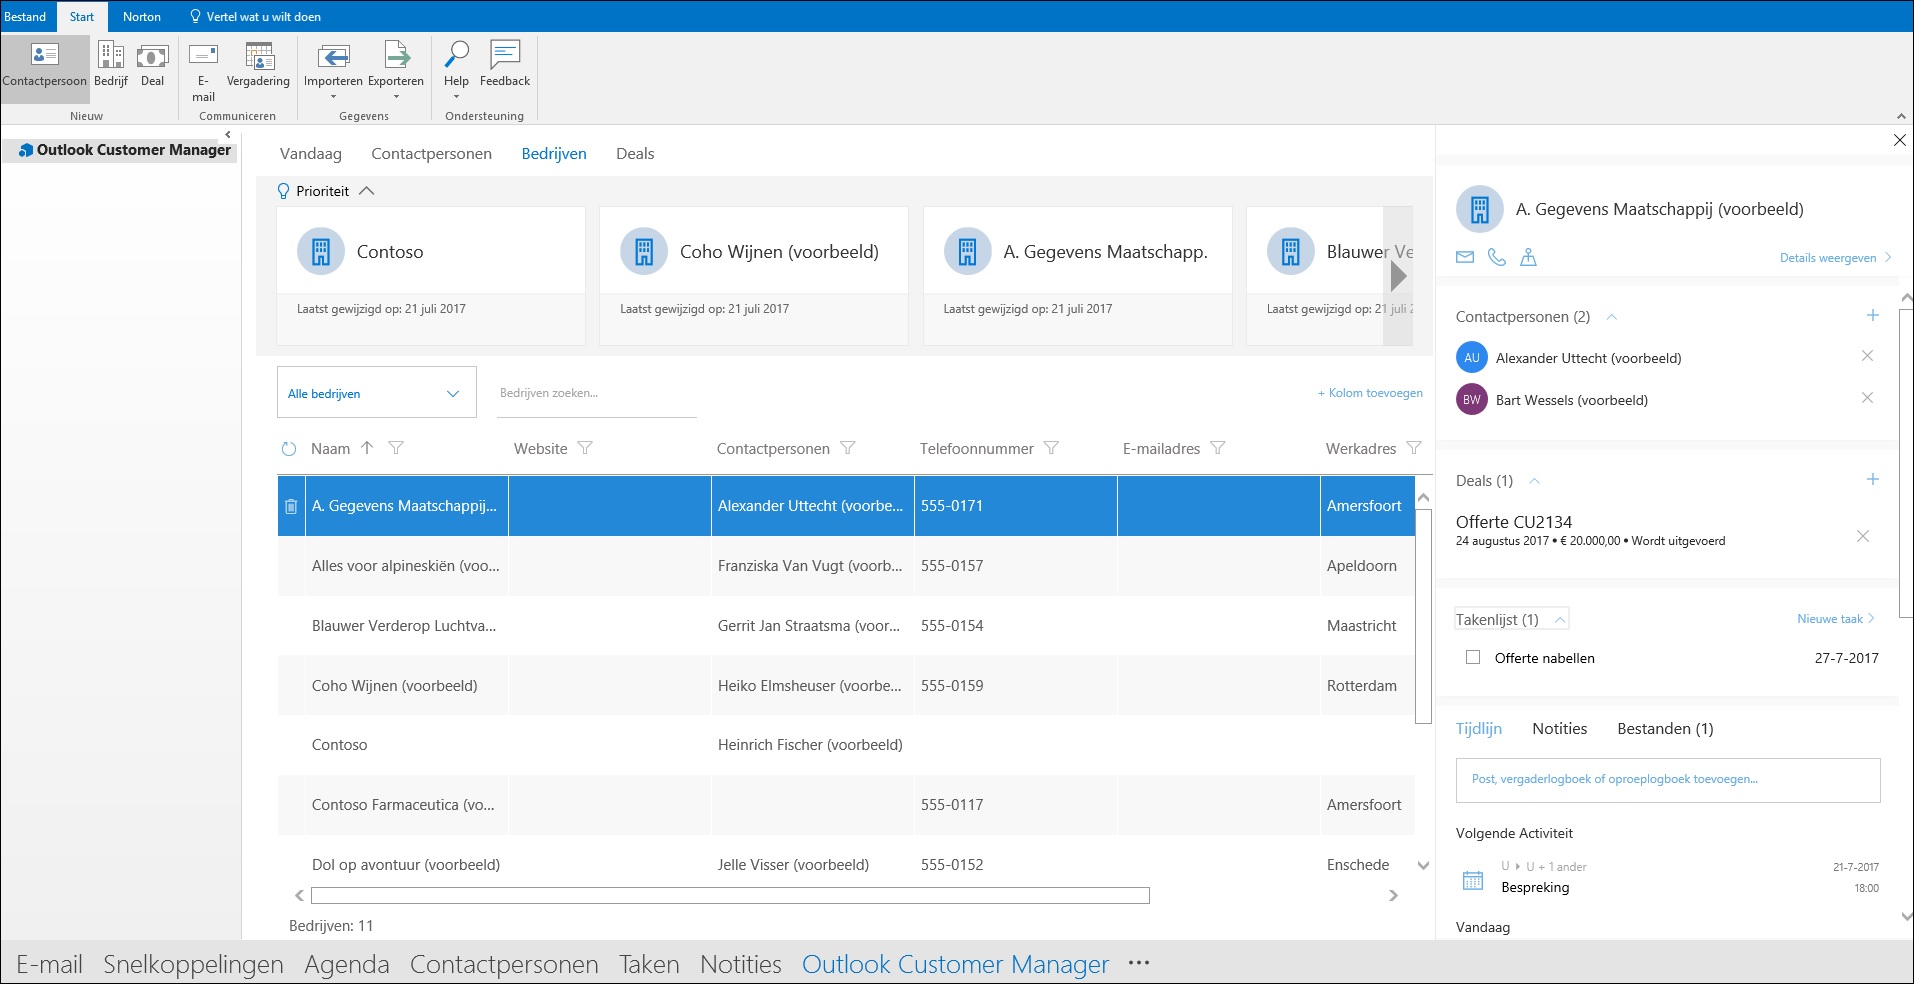This screenshot has width=1914, height=984.
Task: Click the Feedback ribbon button
Action: (505, 66)
